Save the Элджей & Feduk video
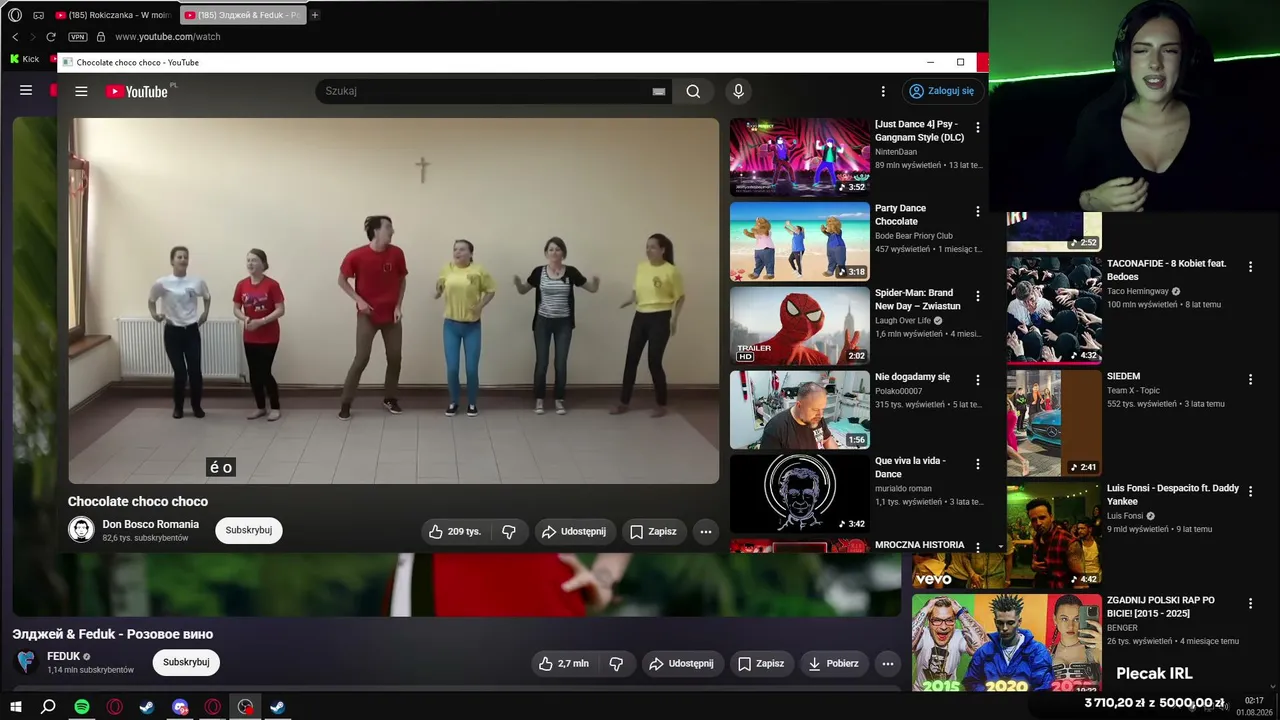 (x=761, y=663)
